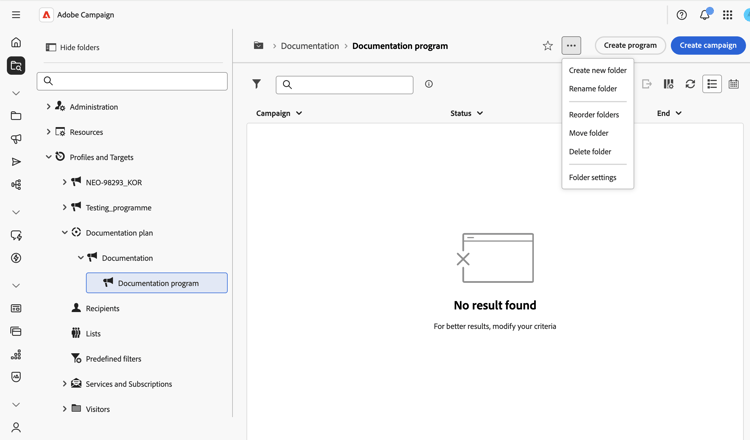Collapse Profiles and Targets node

[48, 157]
